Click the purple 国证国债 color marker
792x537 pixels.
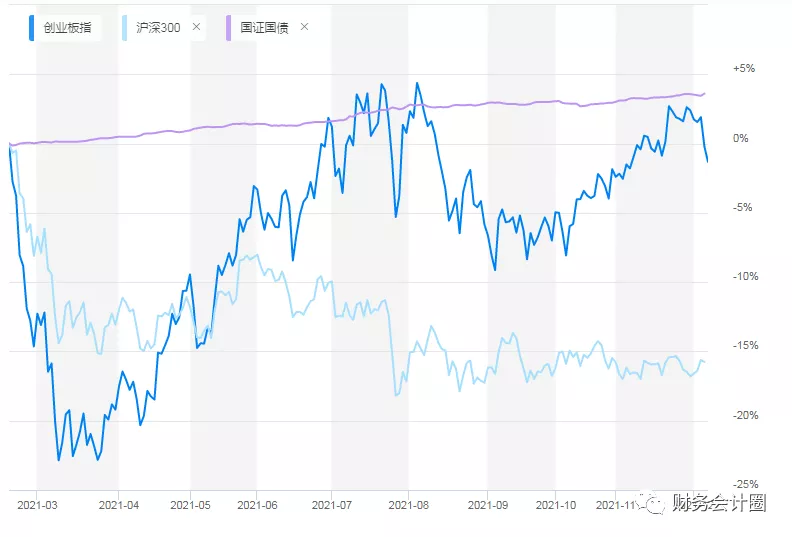(x=230, y=27)
